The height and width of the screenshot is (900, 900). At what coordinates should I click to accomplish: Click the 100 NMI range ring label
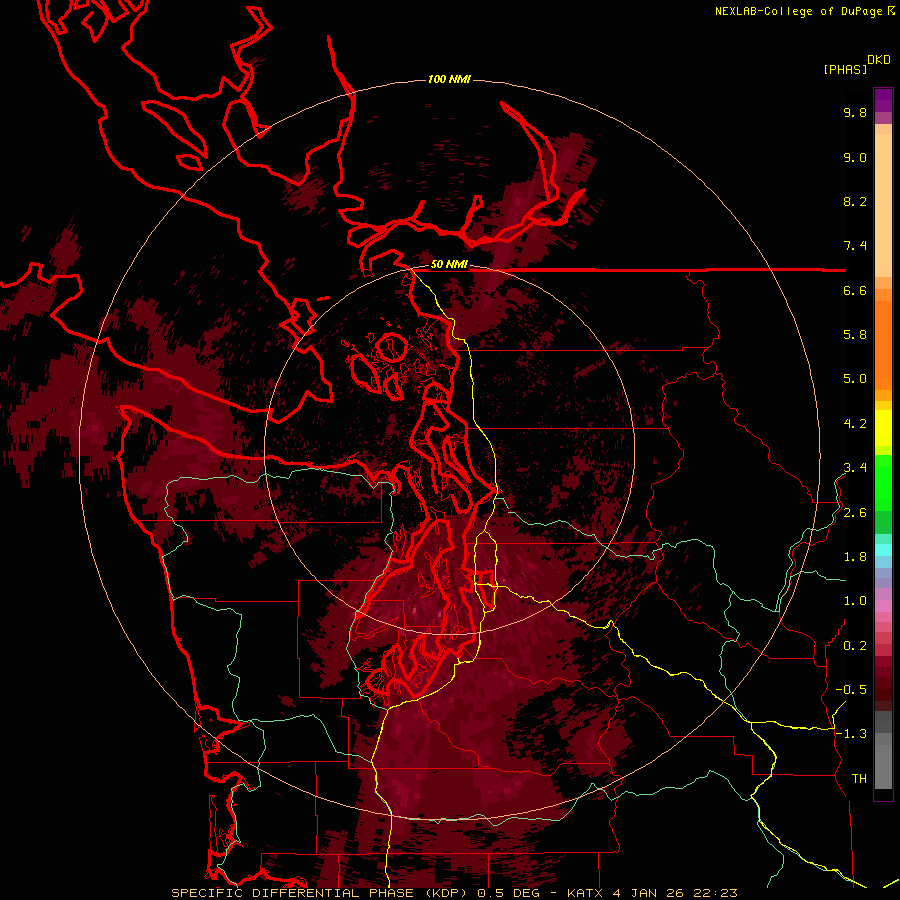coord(449,79)
